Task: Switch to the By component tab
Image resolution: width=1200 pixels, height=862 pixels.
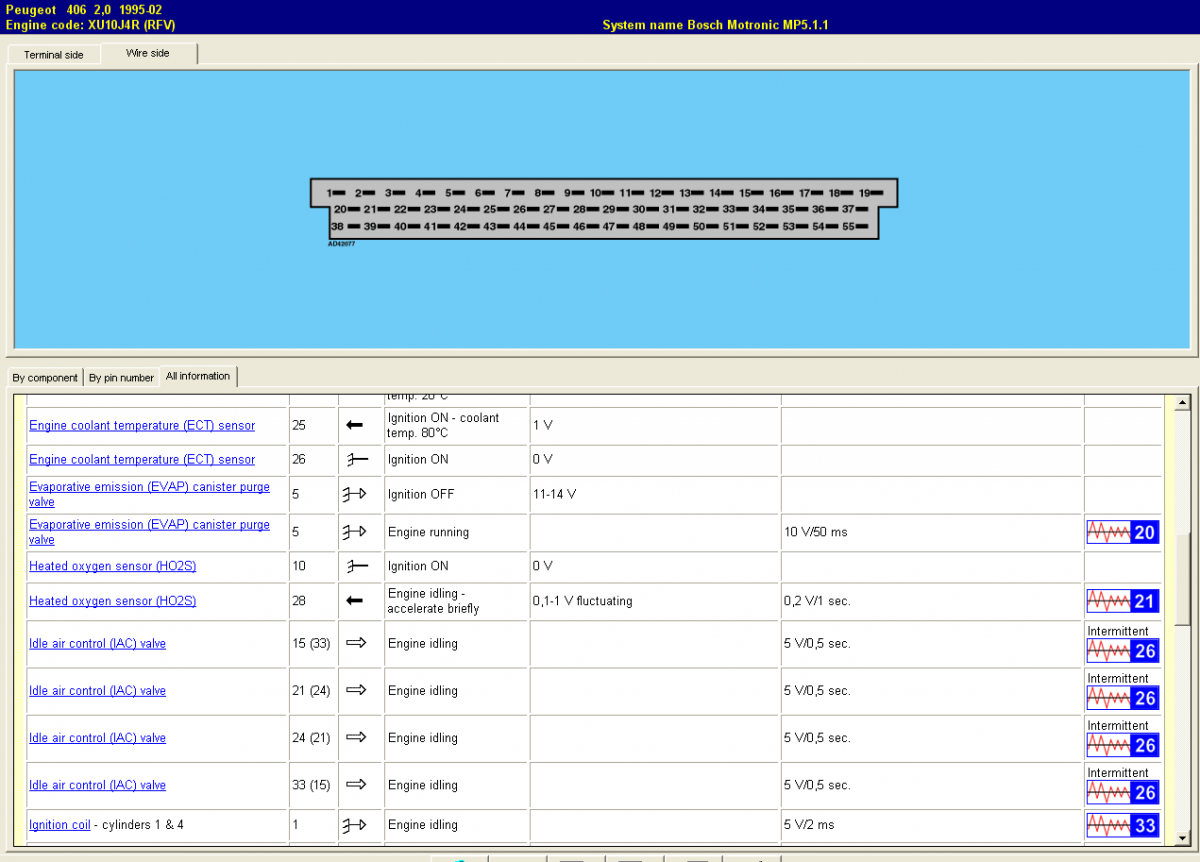Action: 45,378
